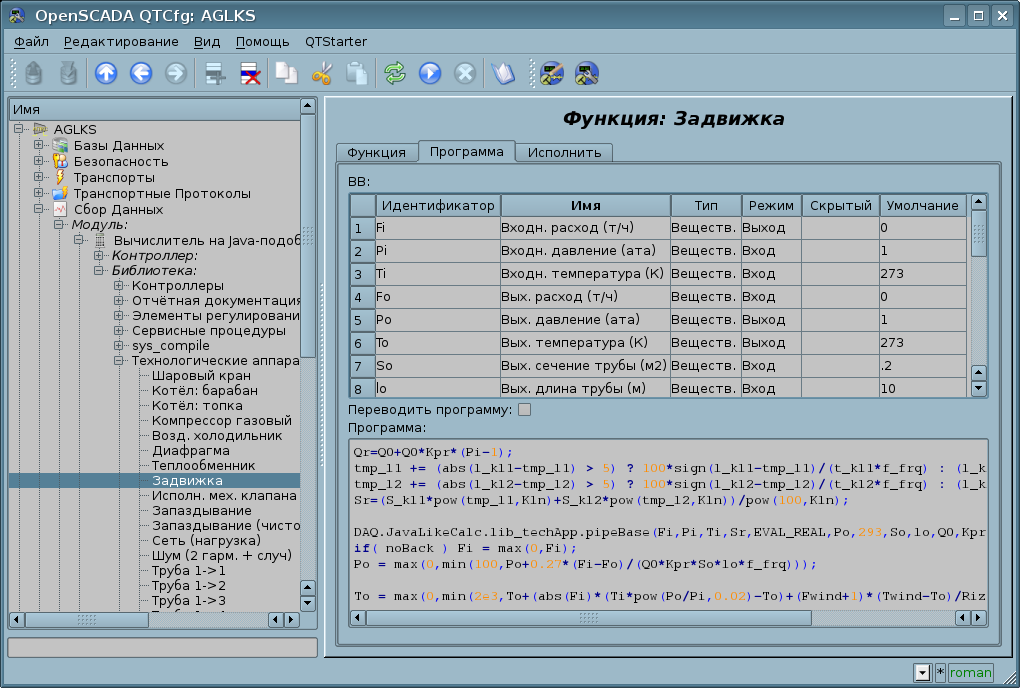Expand the sys_compile library node
The width and height of the screenshot is (1020, 688).
tap(118, 345)
